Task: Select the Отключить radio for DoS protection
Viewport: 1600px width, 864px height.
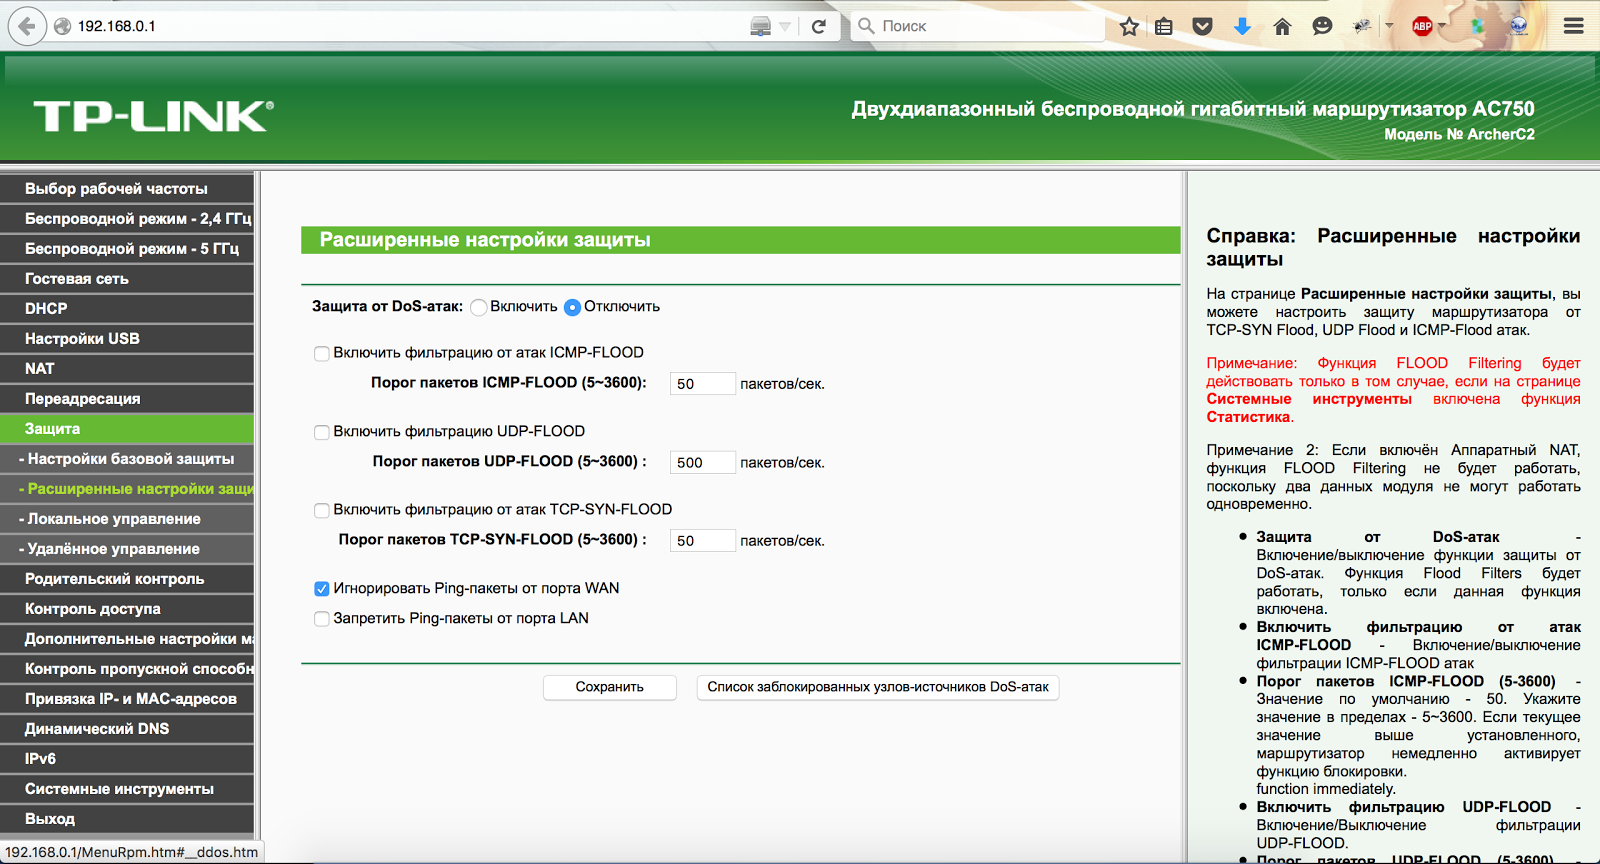Action: [572, 307]
